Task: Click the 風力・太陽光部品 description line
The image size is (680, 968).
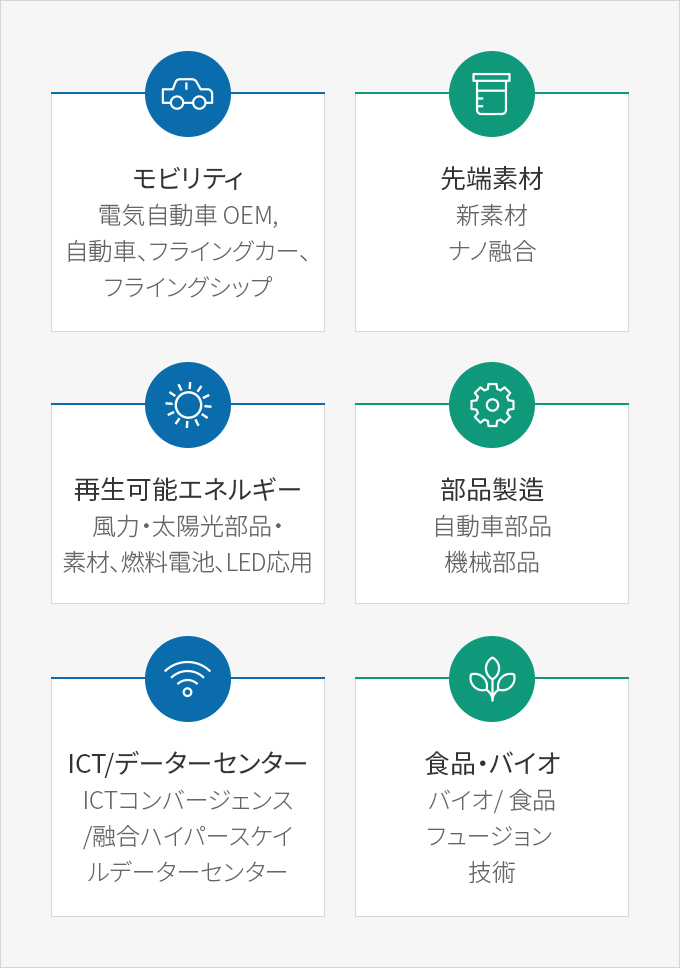Action: (x=188, y=527)
